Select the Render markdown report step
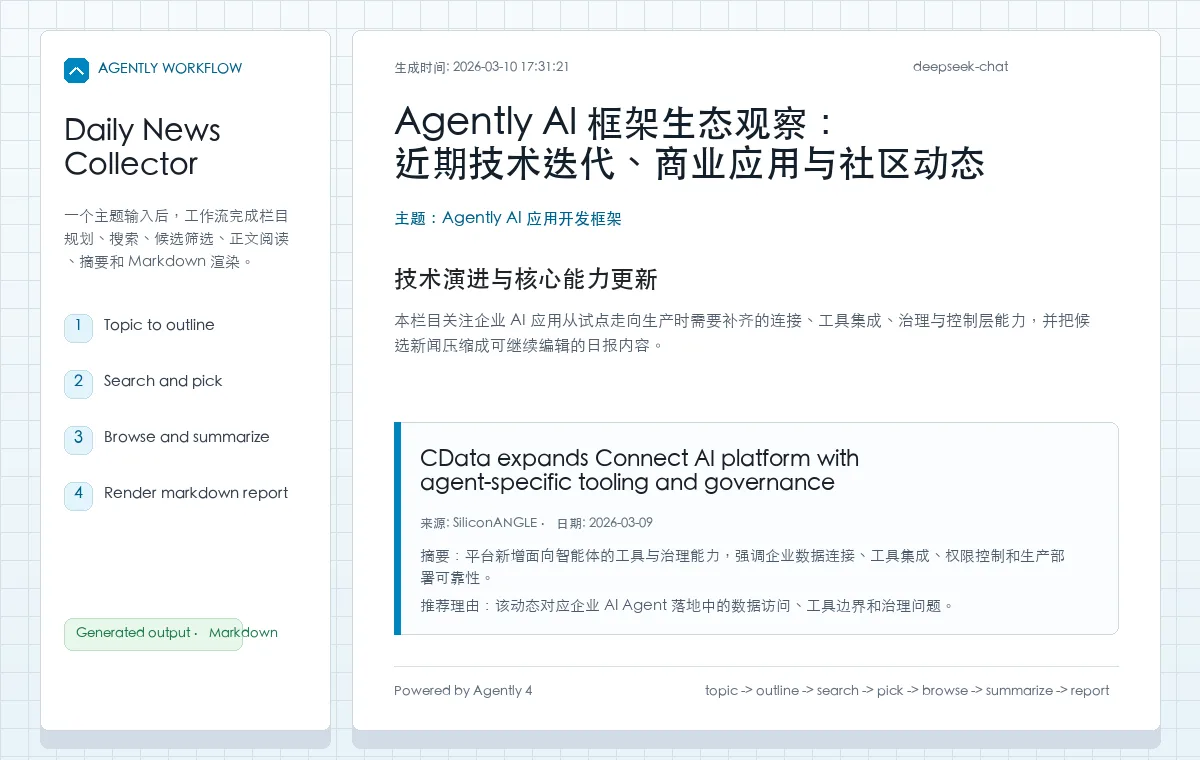This screenshot has width=1200, height=760. [196, 493]
